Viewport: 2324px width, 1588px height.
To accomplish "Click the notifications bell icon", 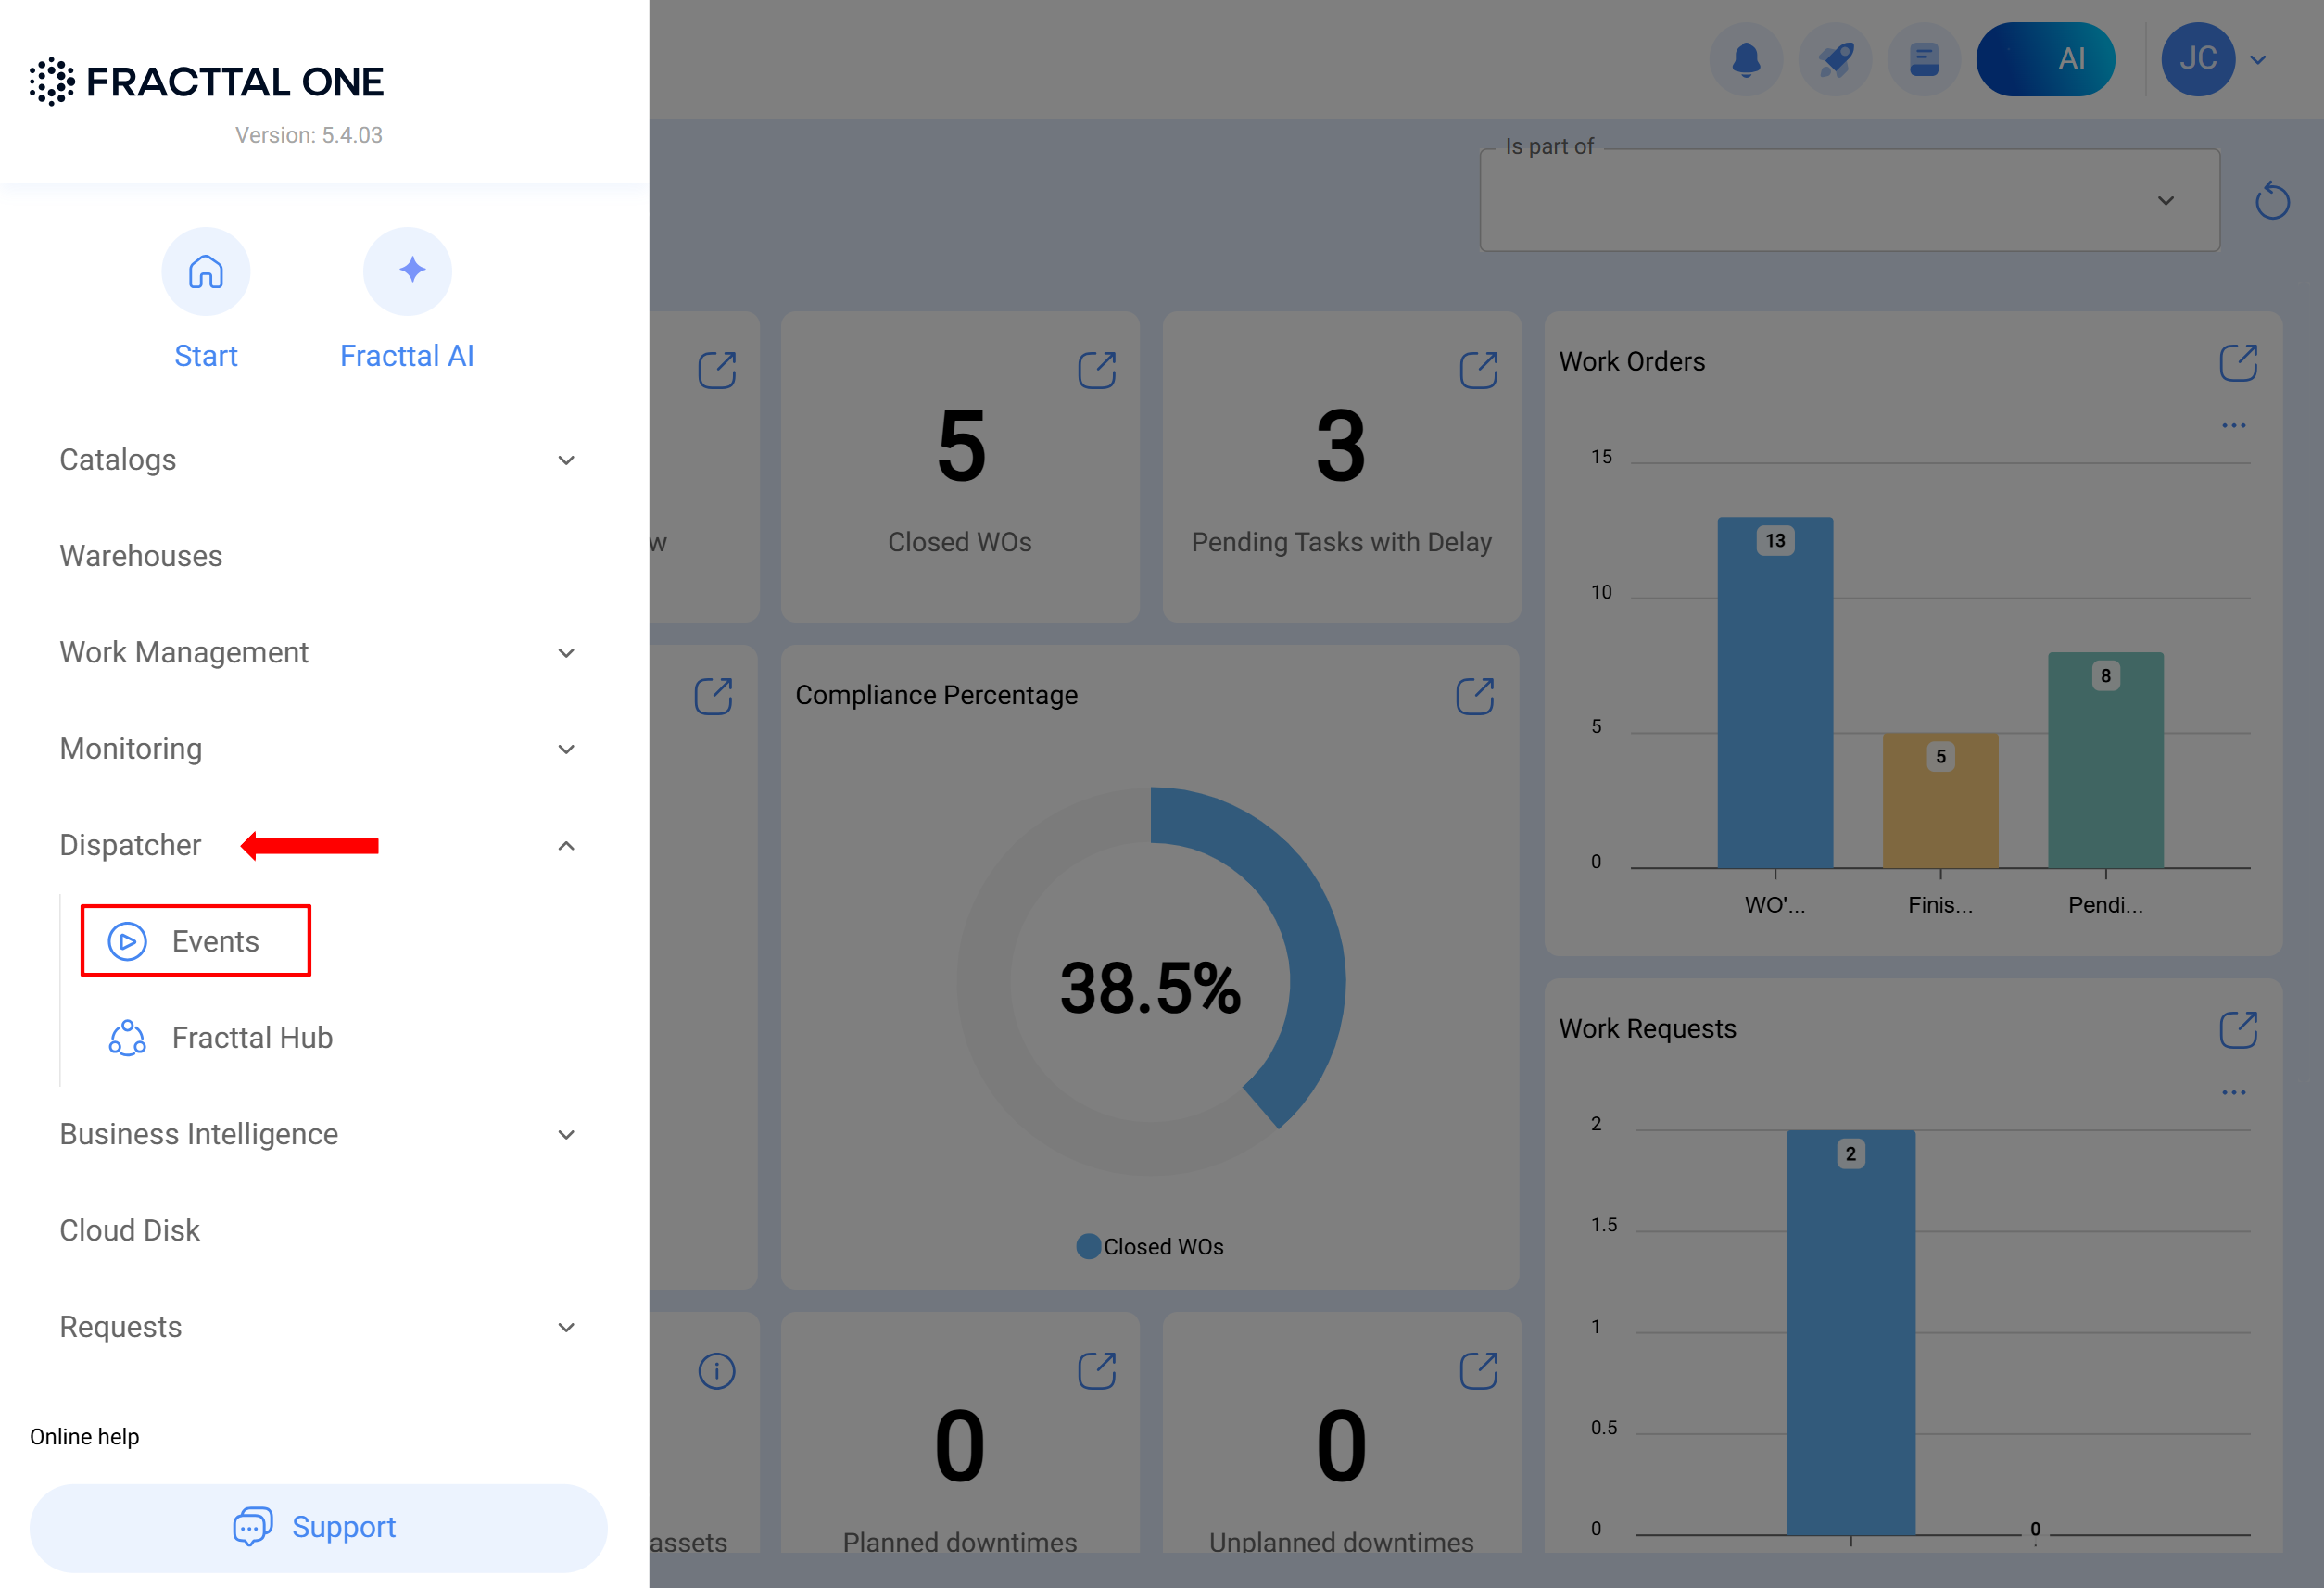I will coord(1745,60).
